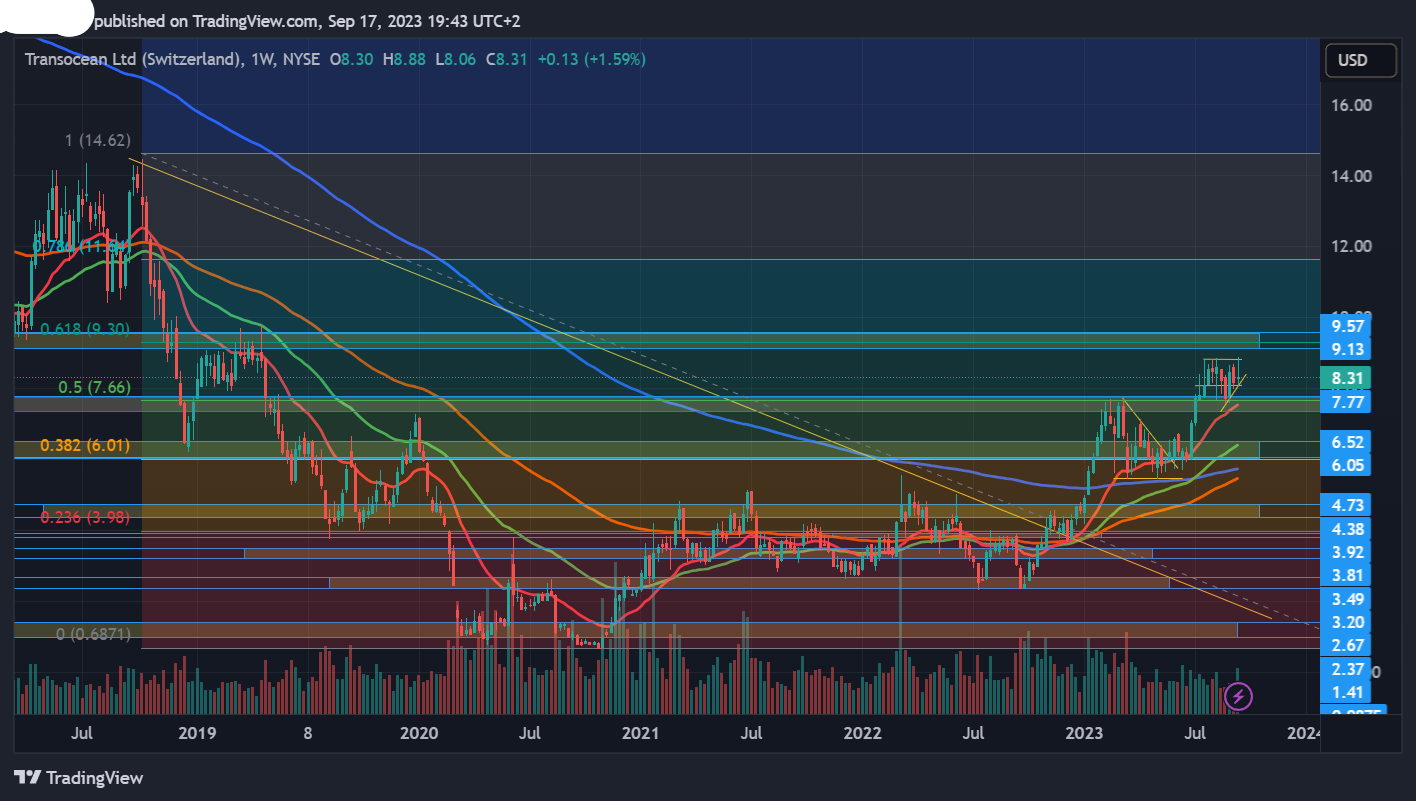Click the 2023 time axis label
Screen dimensions: 1416x801
tap(1084, 733)
